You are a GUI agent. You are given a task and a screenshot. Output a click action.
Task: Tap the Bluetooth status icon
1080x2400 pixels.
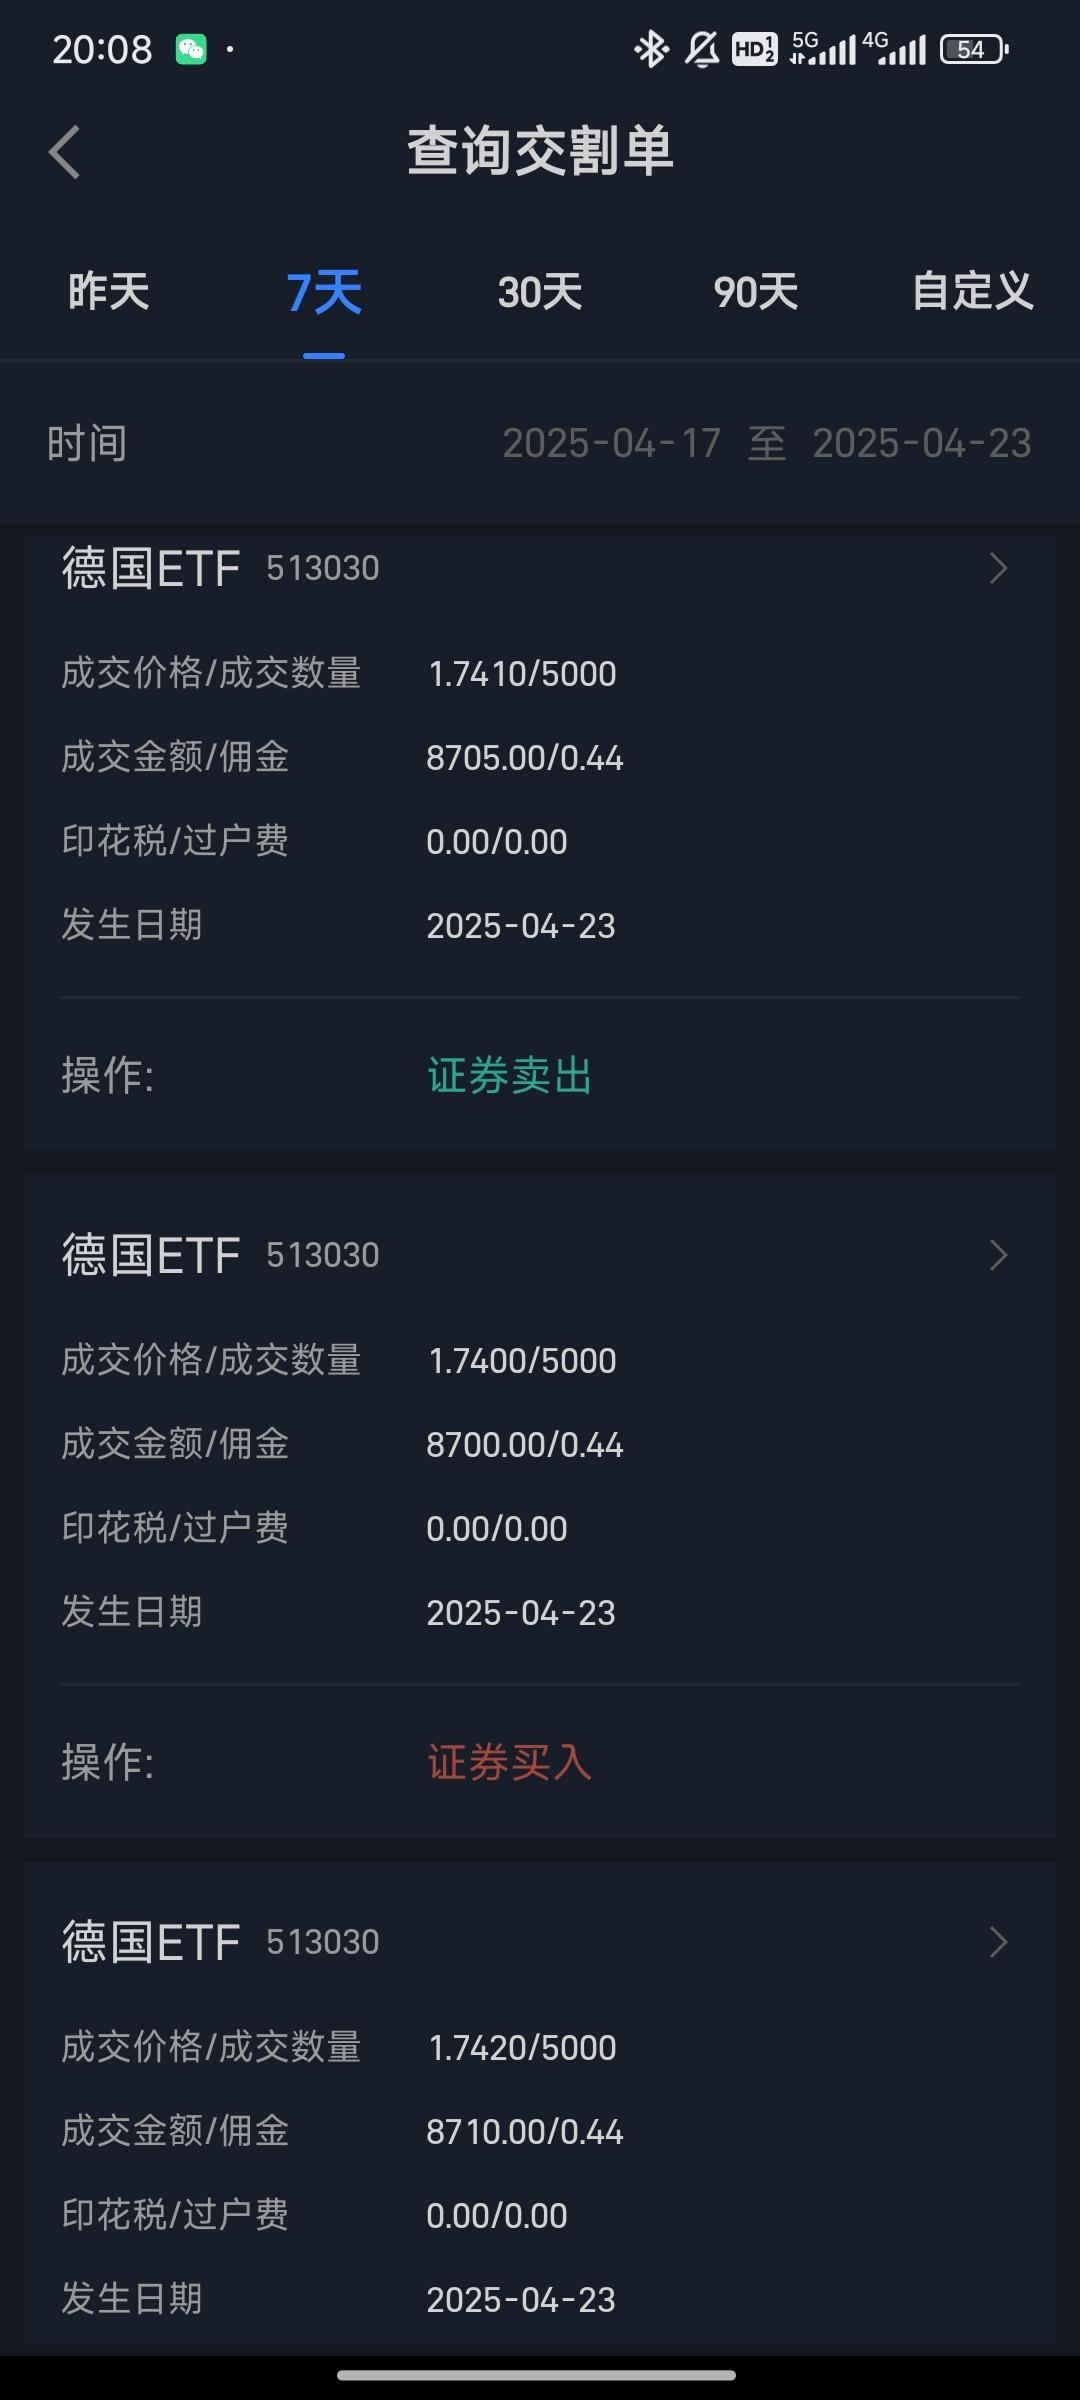651,49
